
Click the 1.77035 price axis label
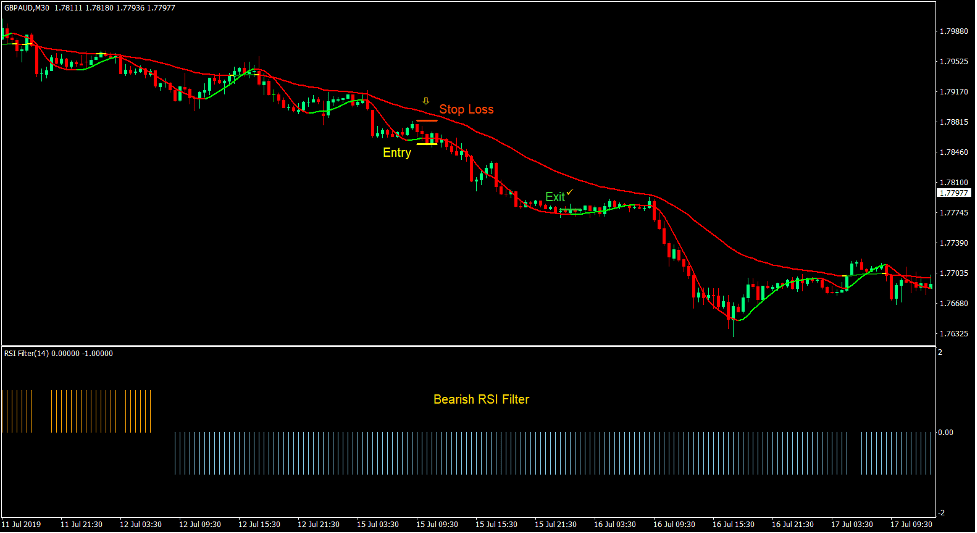click(x=954, y=273)
